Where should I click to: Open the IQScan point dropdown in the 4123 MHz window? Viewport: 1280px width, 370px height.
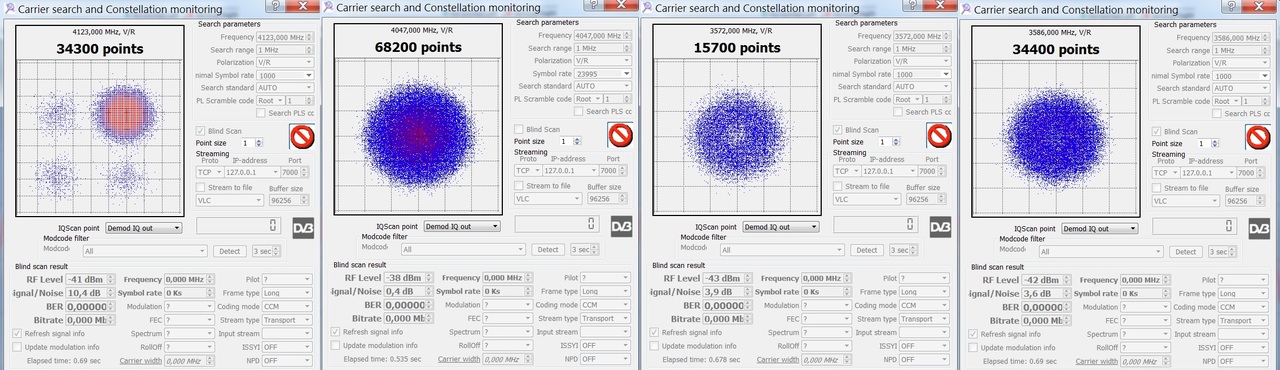coord(145,228)
